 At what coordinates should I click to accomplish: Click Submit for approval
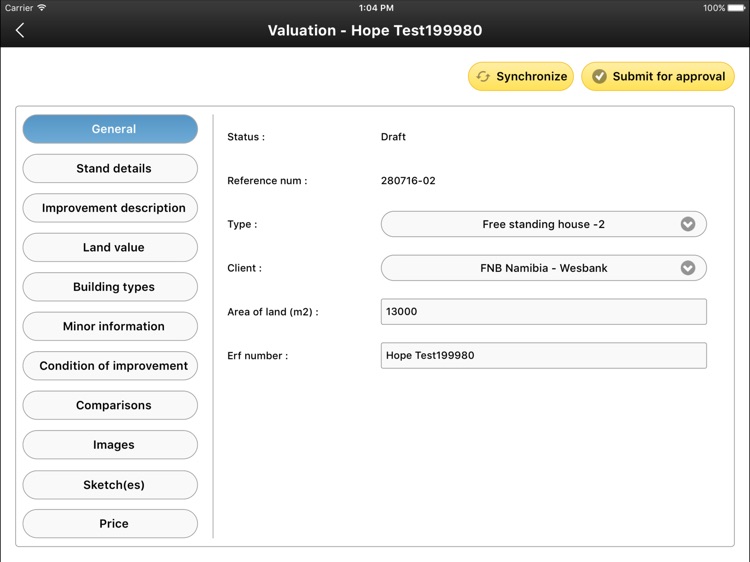[658, 77]
